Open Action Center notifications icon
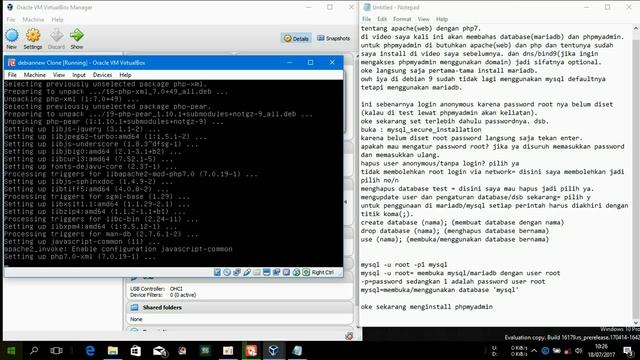The height and width of the screenshot is (360, 640). pyautogui.click(x=629, y=351)
